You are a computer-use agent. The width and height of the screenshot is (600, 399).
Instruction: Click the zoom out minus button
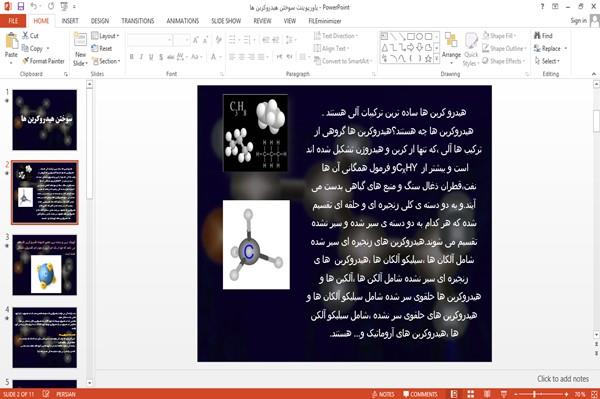515,394
